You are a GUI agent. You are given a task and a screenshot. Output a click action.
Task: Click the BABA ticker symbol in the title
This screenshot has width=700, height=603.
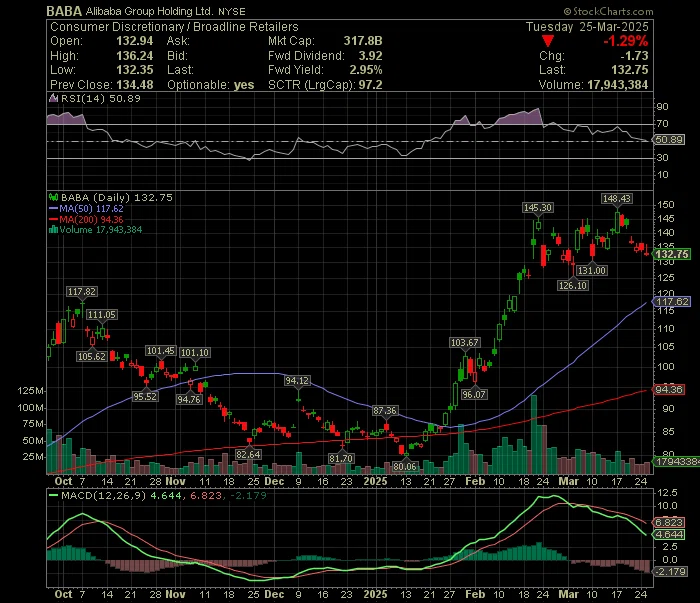(64, 11)
